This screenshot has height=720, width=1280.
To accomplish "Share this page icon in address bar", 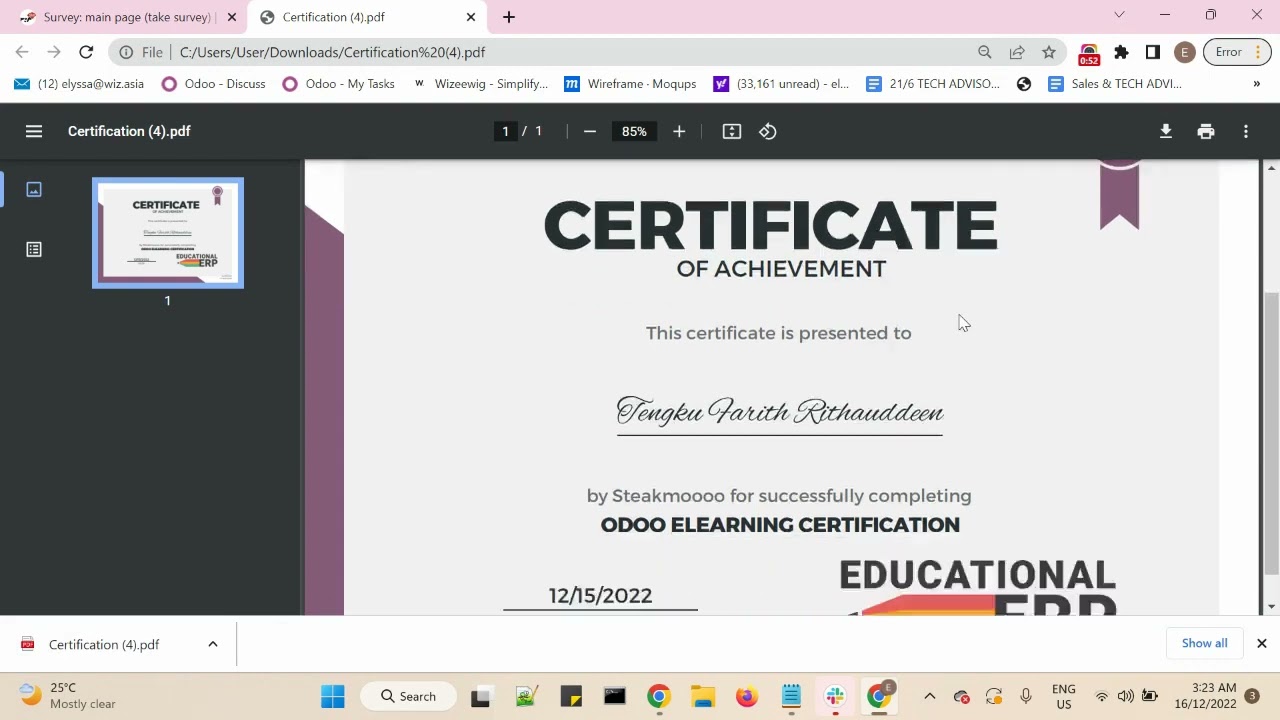I will pos(1017,52).
